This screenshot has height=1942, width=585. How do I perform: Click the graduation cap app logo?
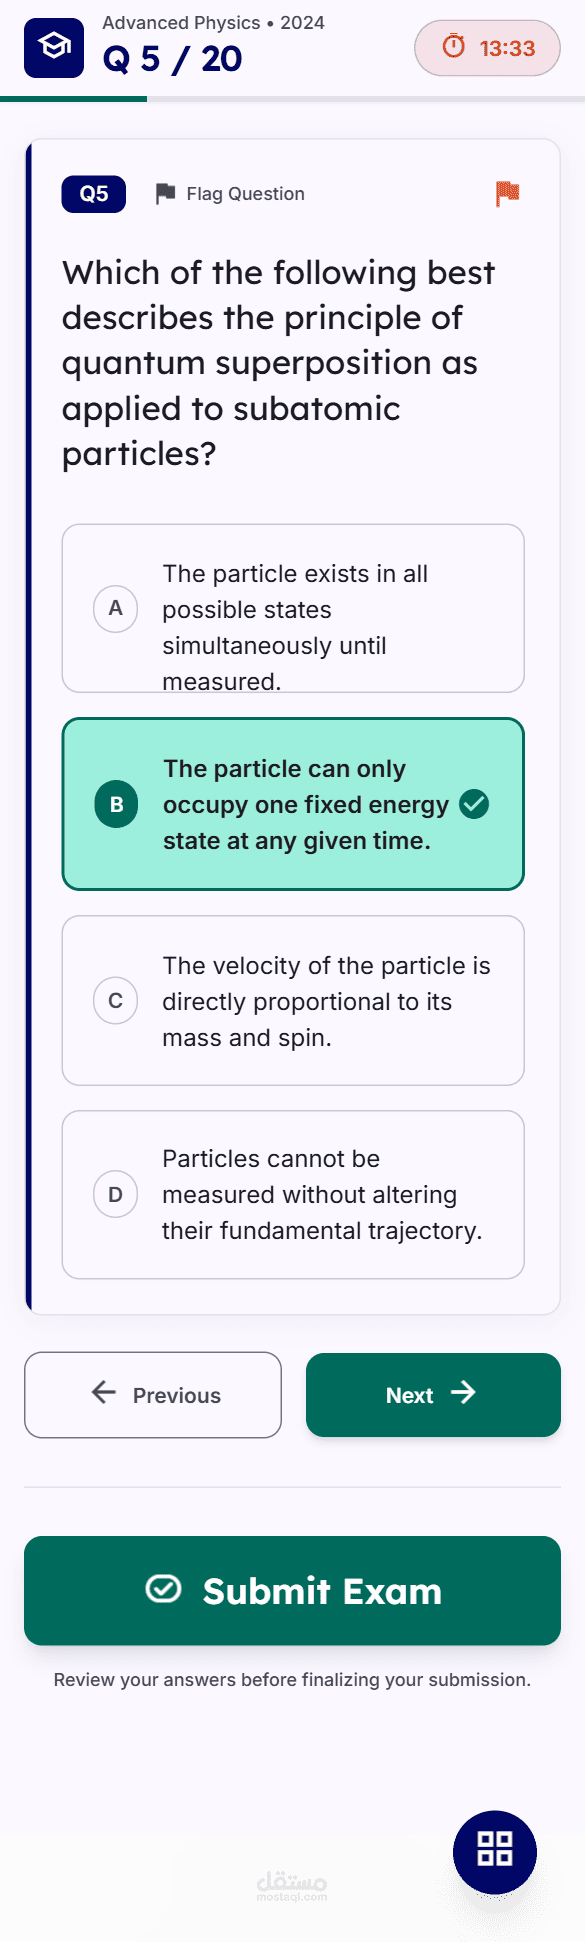tap(54, 48)
